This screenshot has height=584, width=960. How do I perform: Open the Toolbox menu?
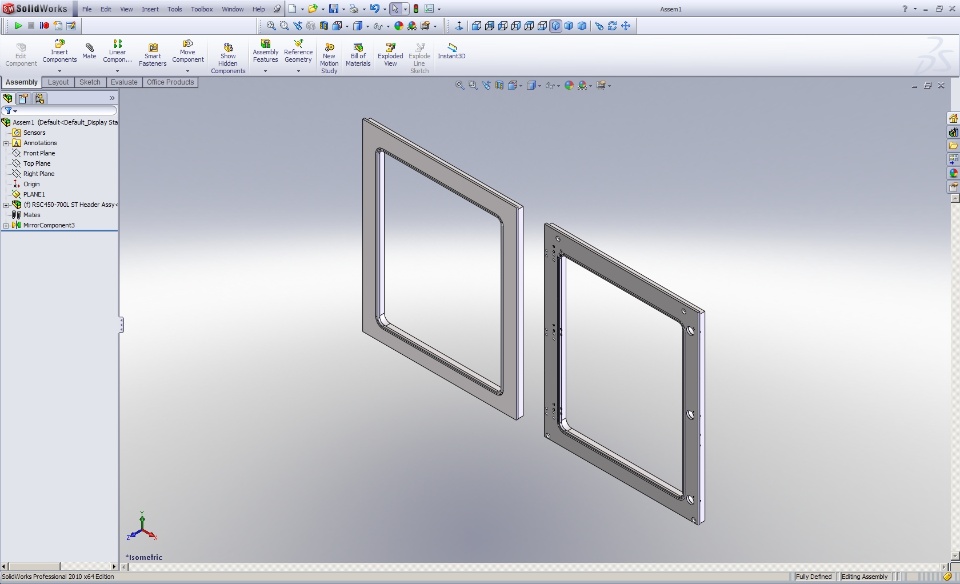pos(201,9)
